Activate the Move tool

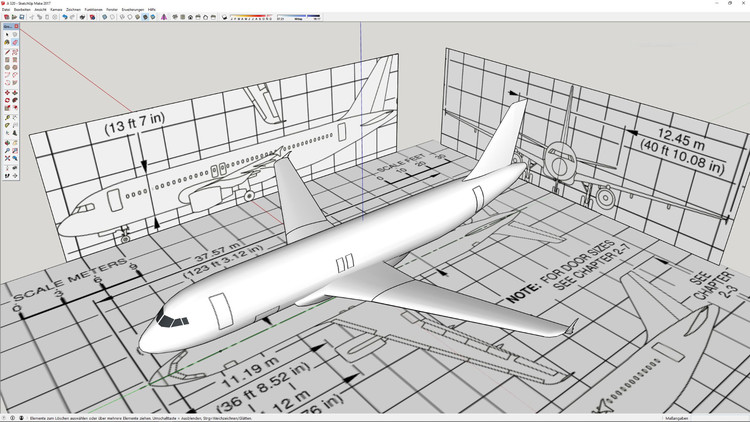[7, 92]
